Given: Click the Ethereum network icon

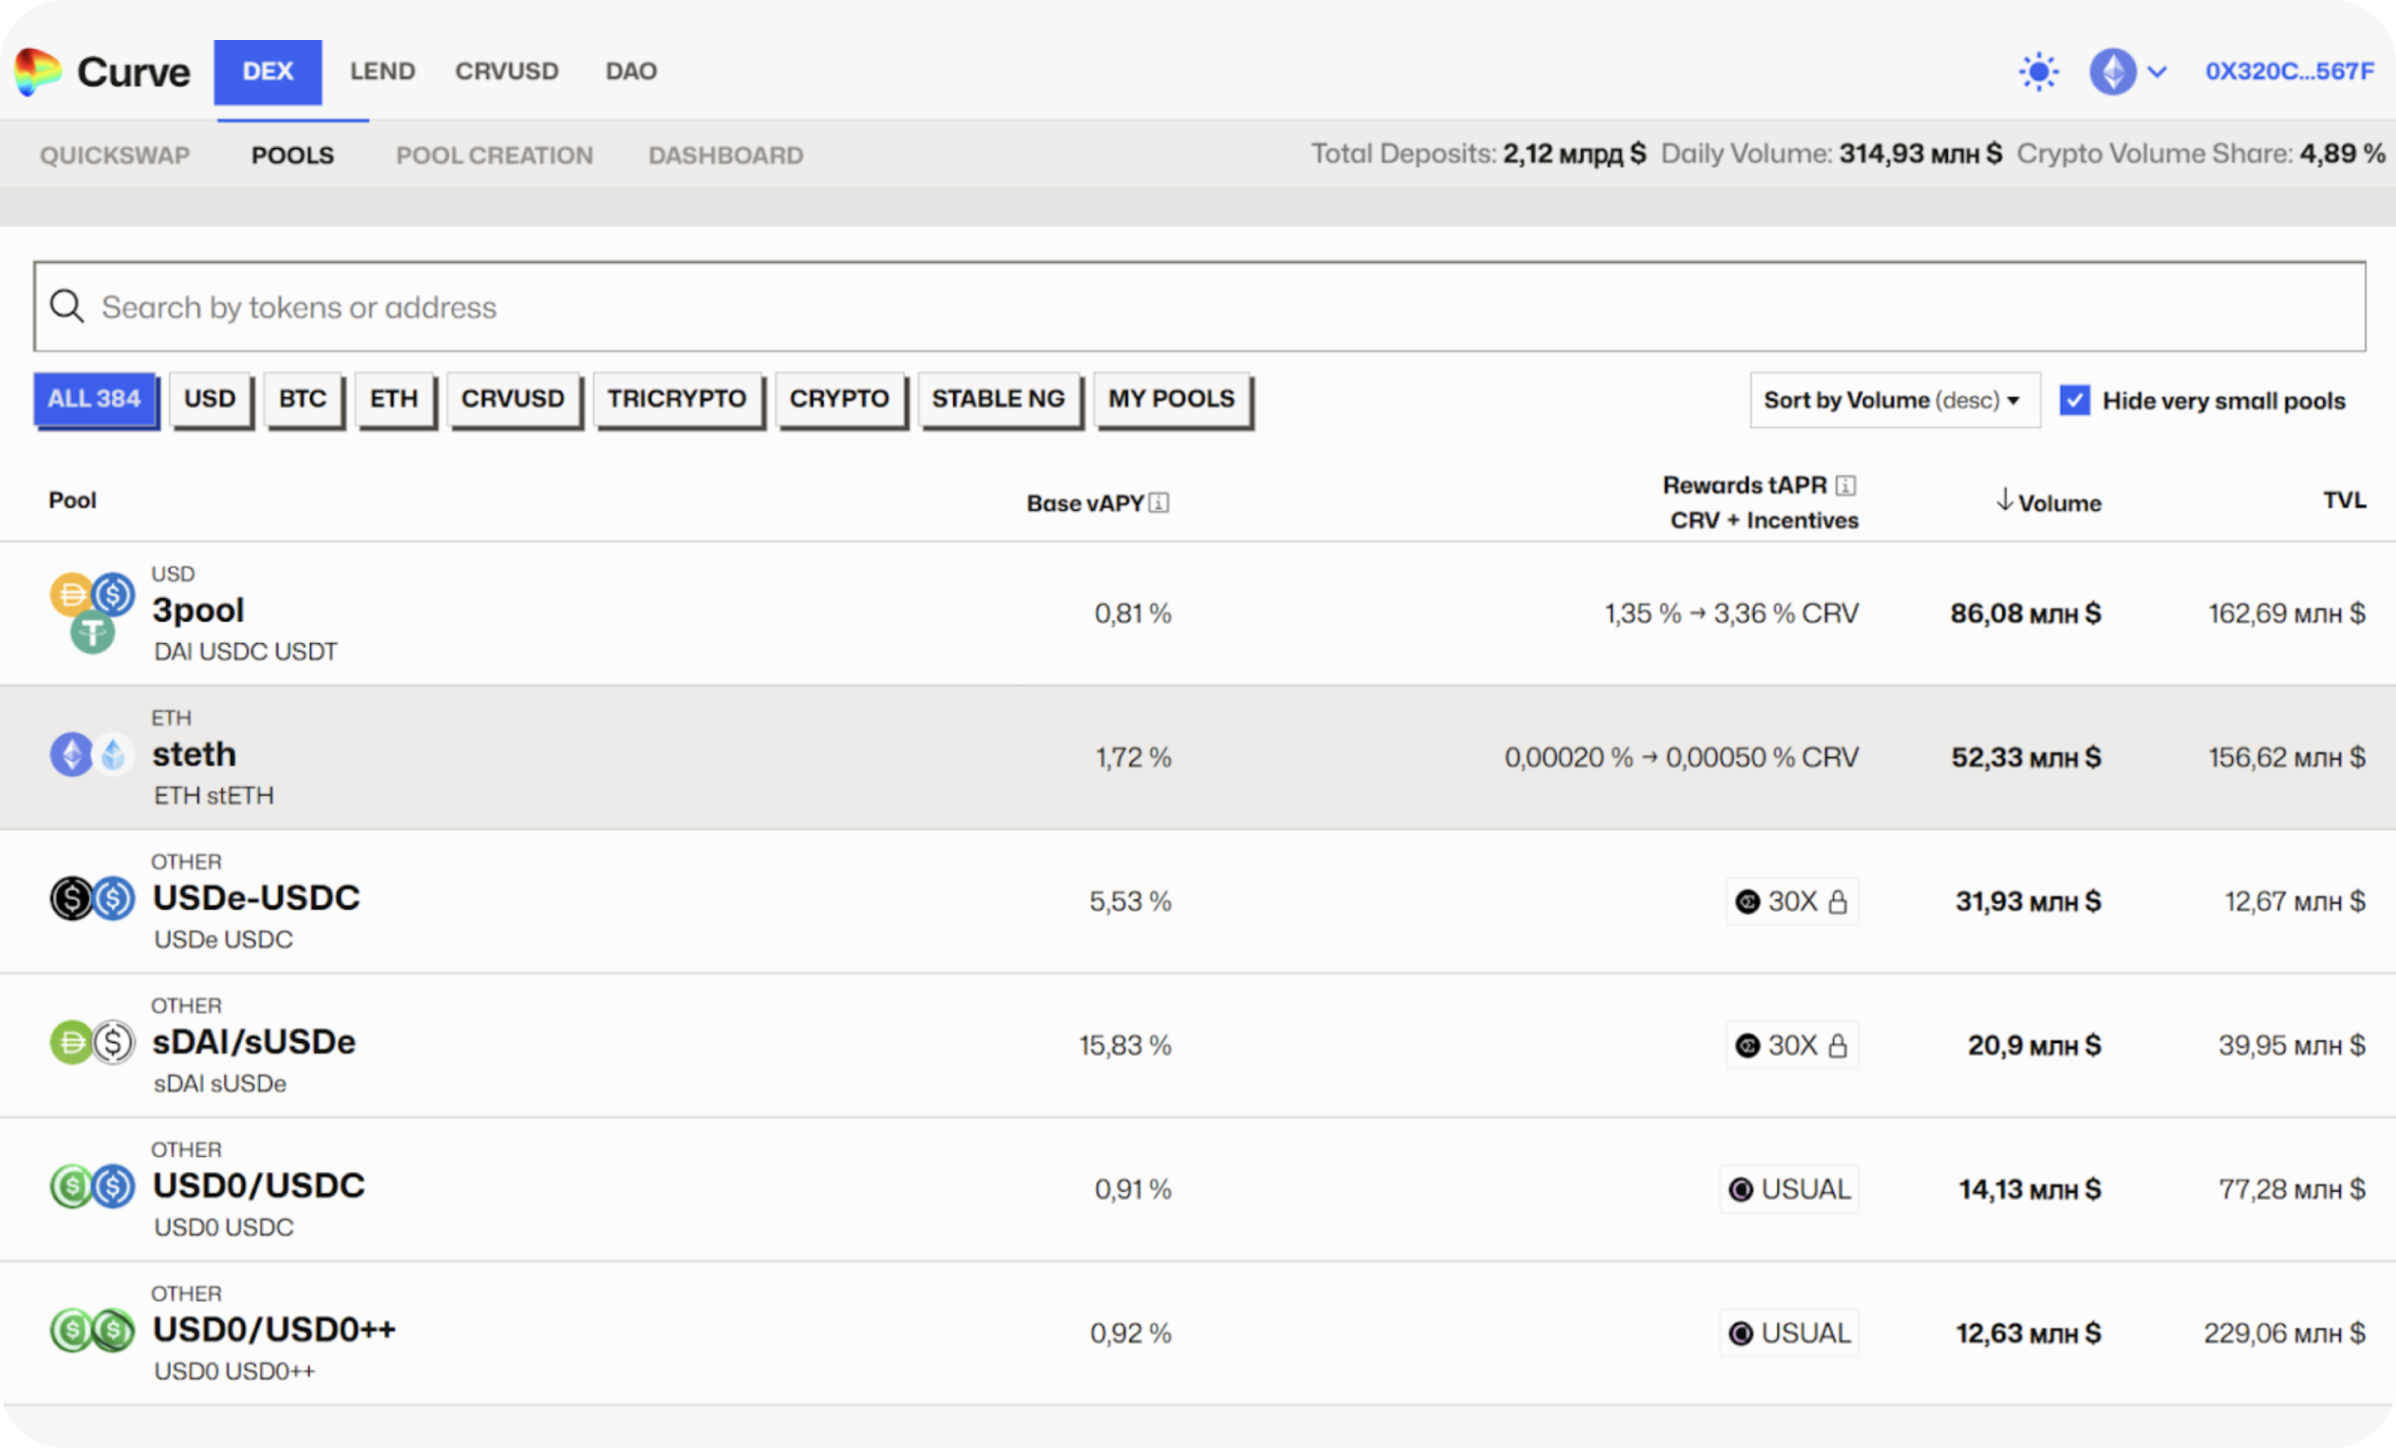Looking at the screenshot, I should [2112, 72].
